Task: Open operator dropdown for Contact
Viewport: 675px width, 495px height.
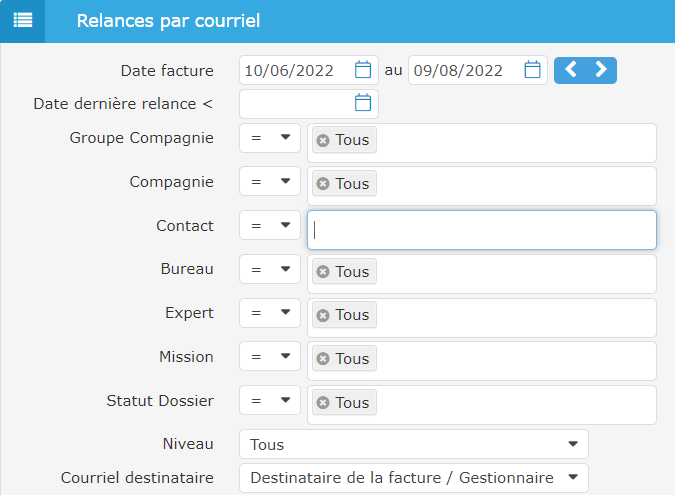Action: pyautogui.click(x=270, y=226)
